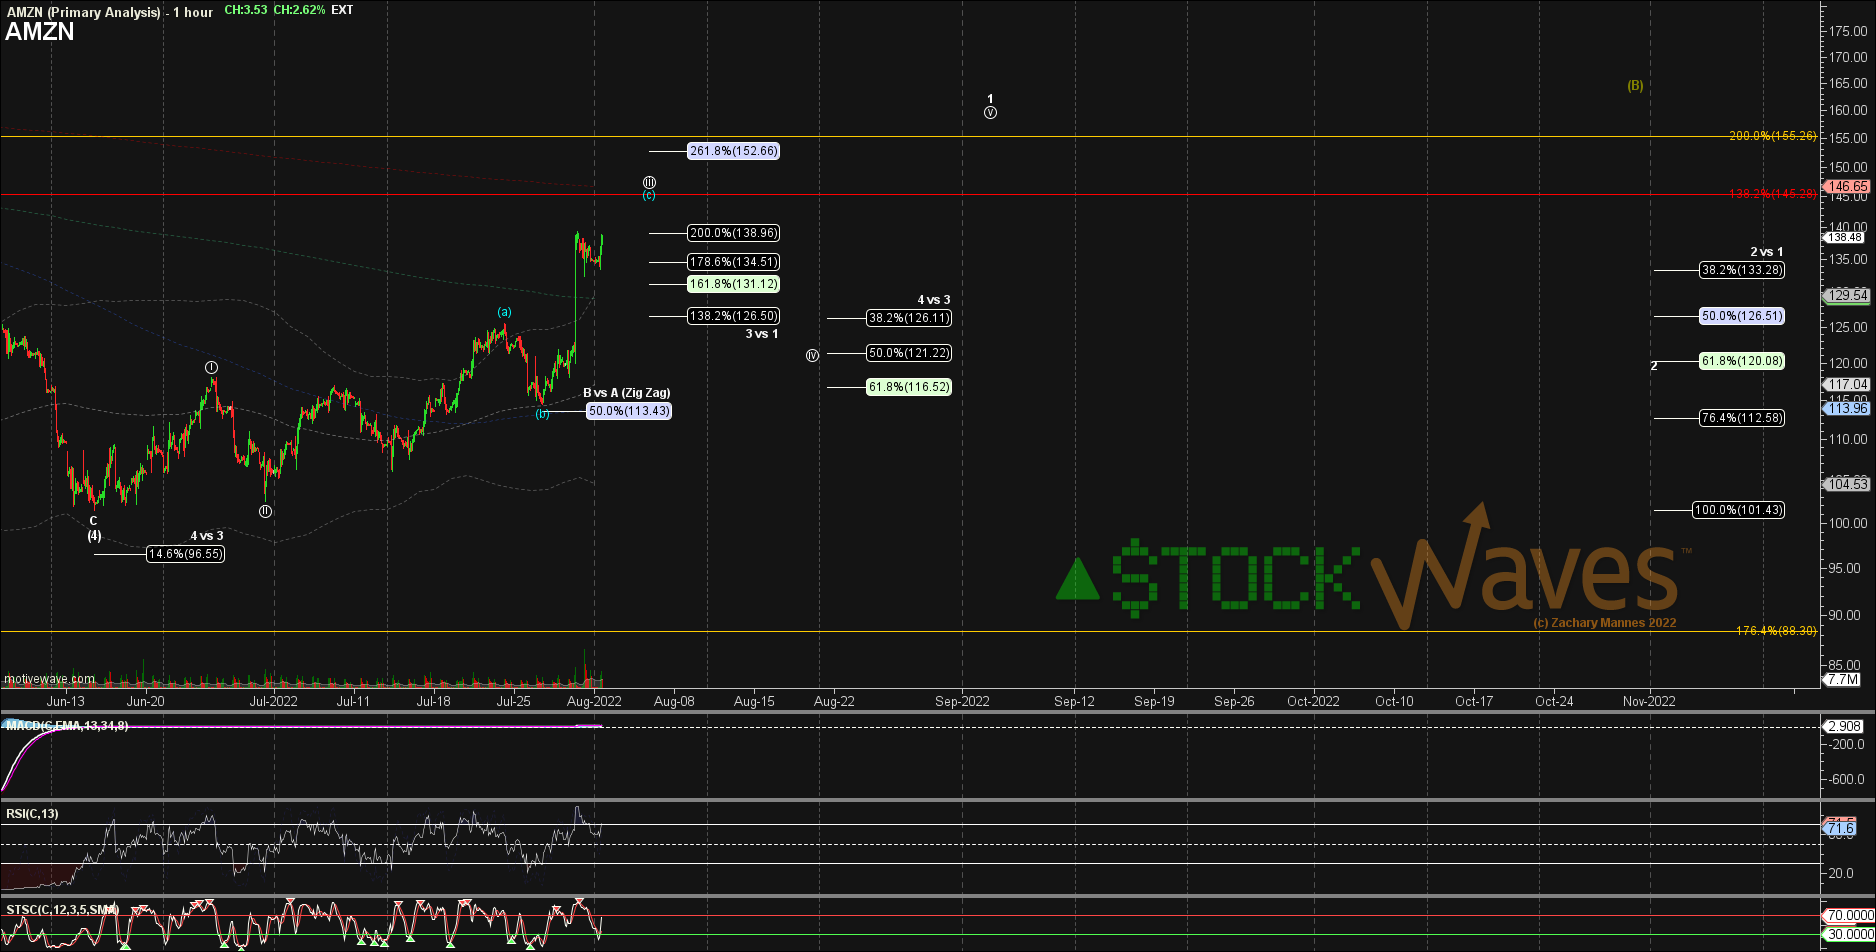Select the 129.54 price axis tag
This screenshot has height=952, width=1876.
pos(1846,295)
